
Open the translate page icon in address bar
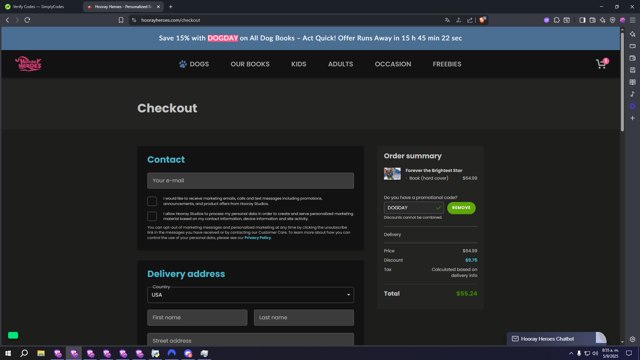pyautogui.click(x=447, y=20)
